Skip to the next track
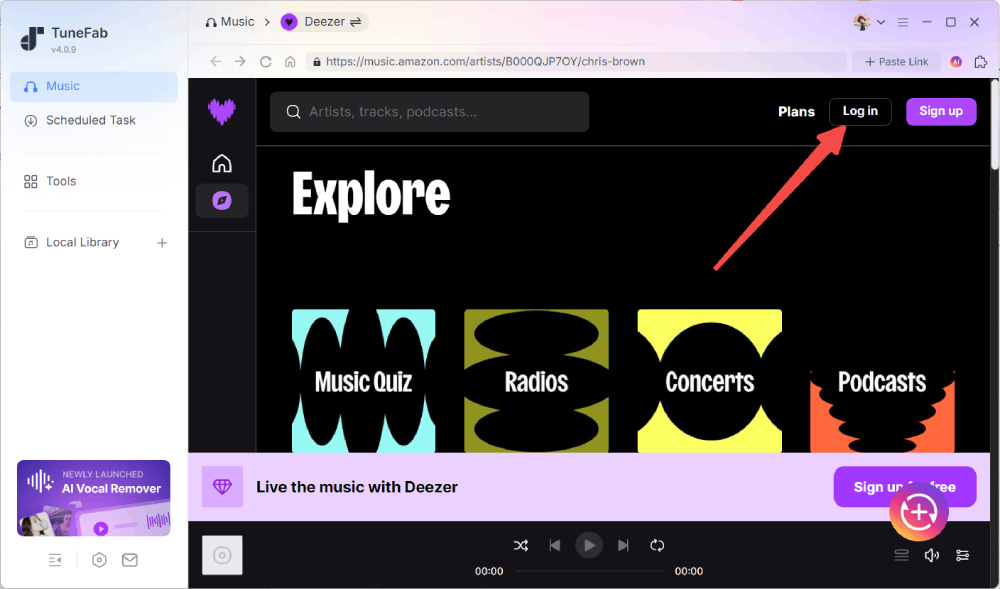Viewport: 1000px width, 589px height. (623, 546)
